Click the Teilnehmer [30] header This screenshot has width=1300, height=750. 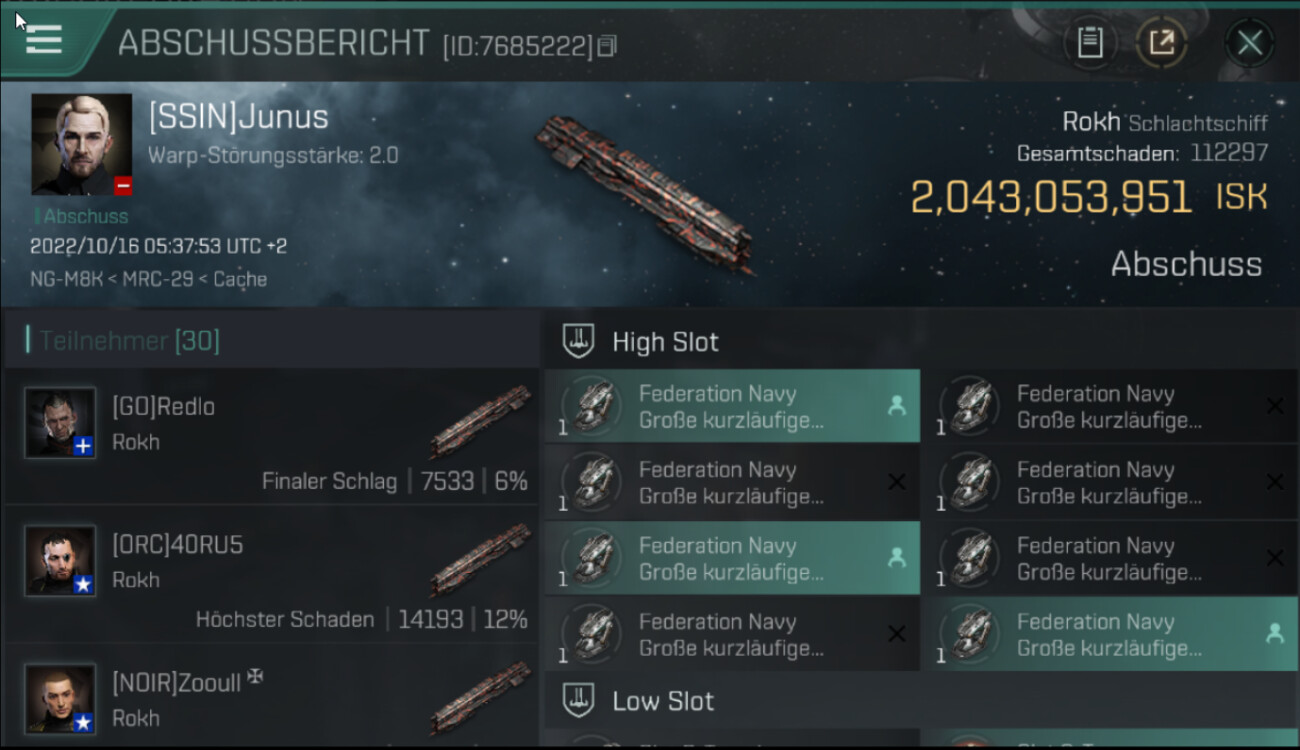[129, 341]
